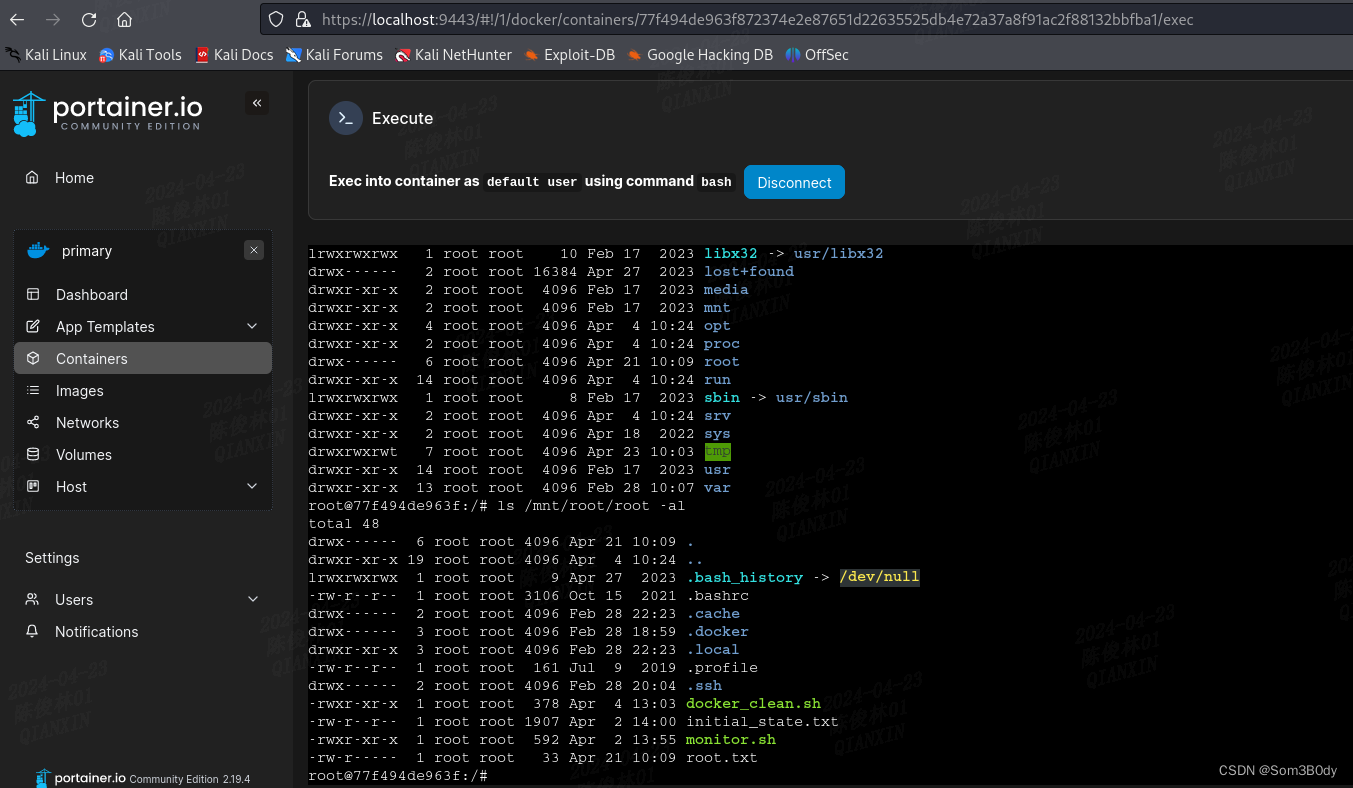Click the padlock site security icon
Image resolution: width=1353 pixels, height=788 pixels.
click(303, 19)
